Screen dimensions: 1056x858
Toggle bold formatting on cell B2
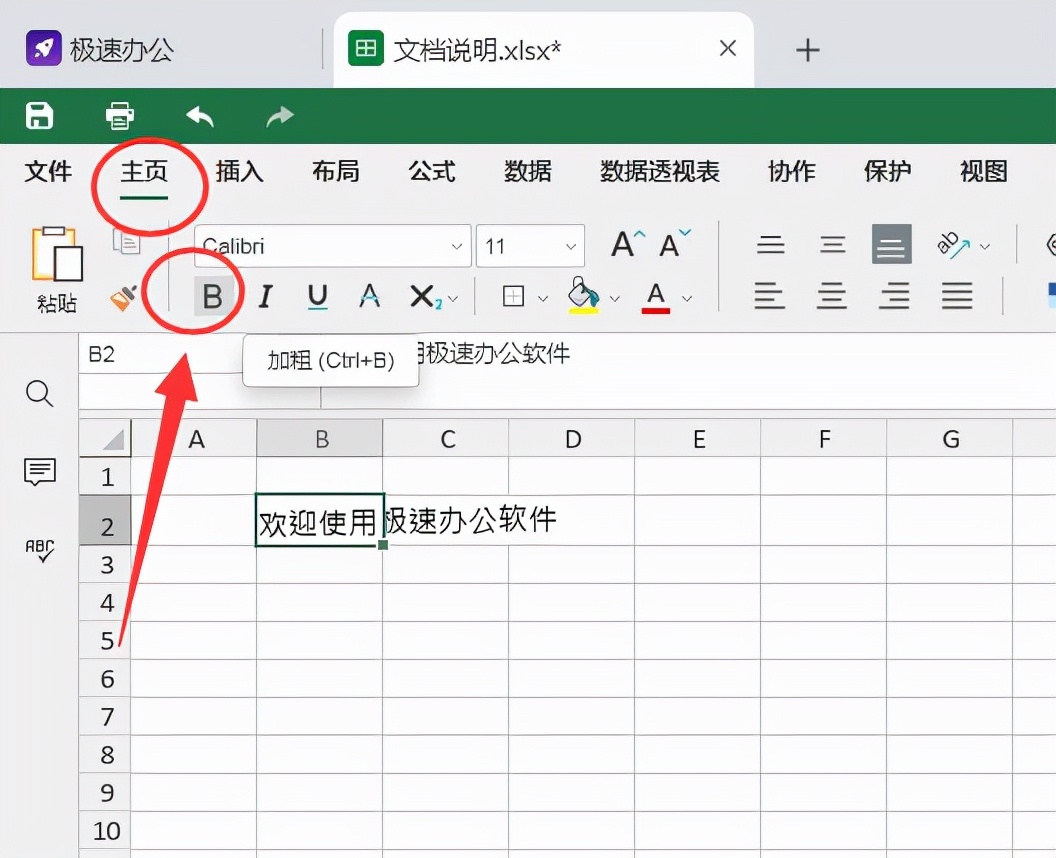(213, 296)
